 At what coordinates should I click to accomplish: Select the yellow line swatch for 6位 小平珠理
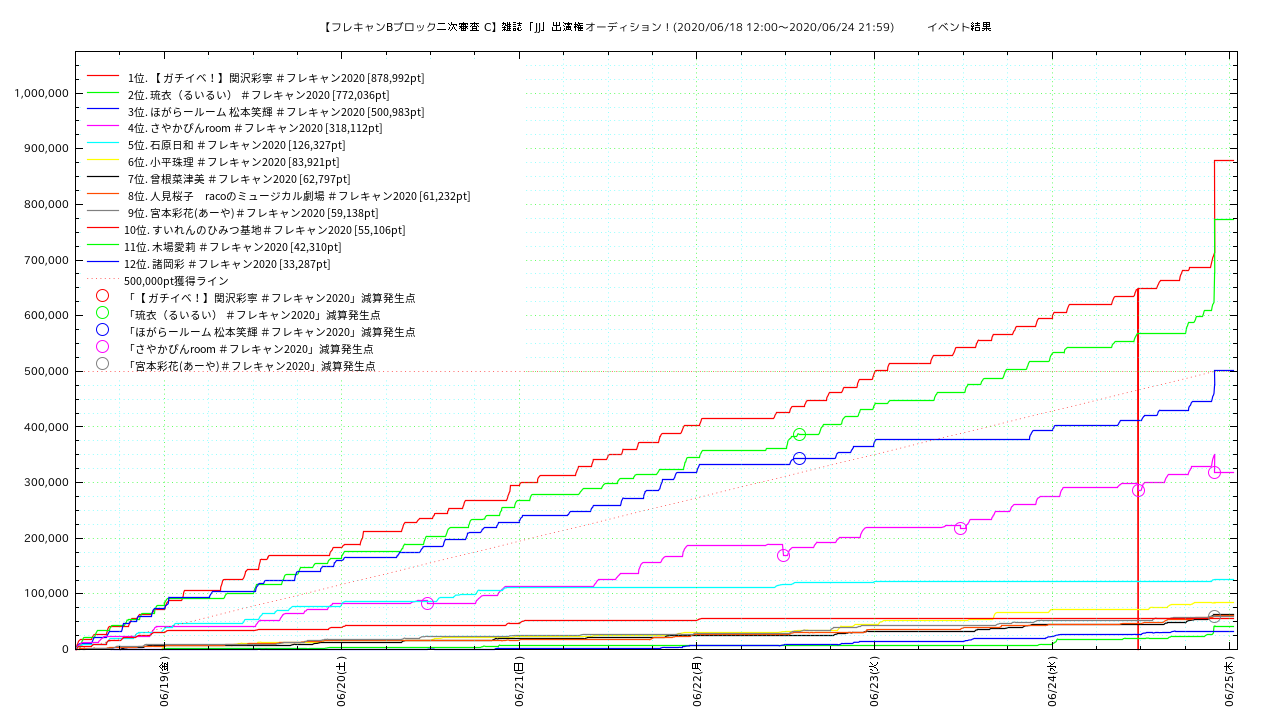(x=103, y=161)
